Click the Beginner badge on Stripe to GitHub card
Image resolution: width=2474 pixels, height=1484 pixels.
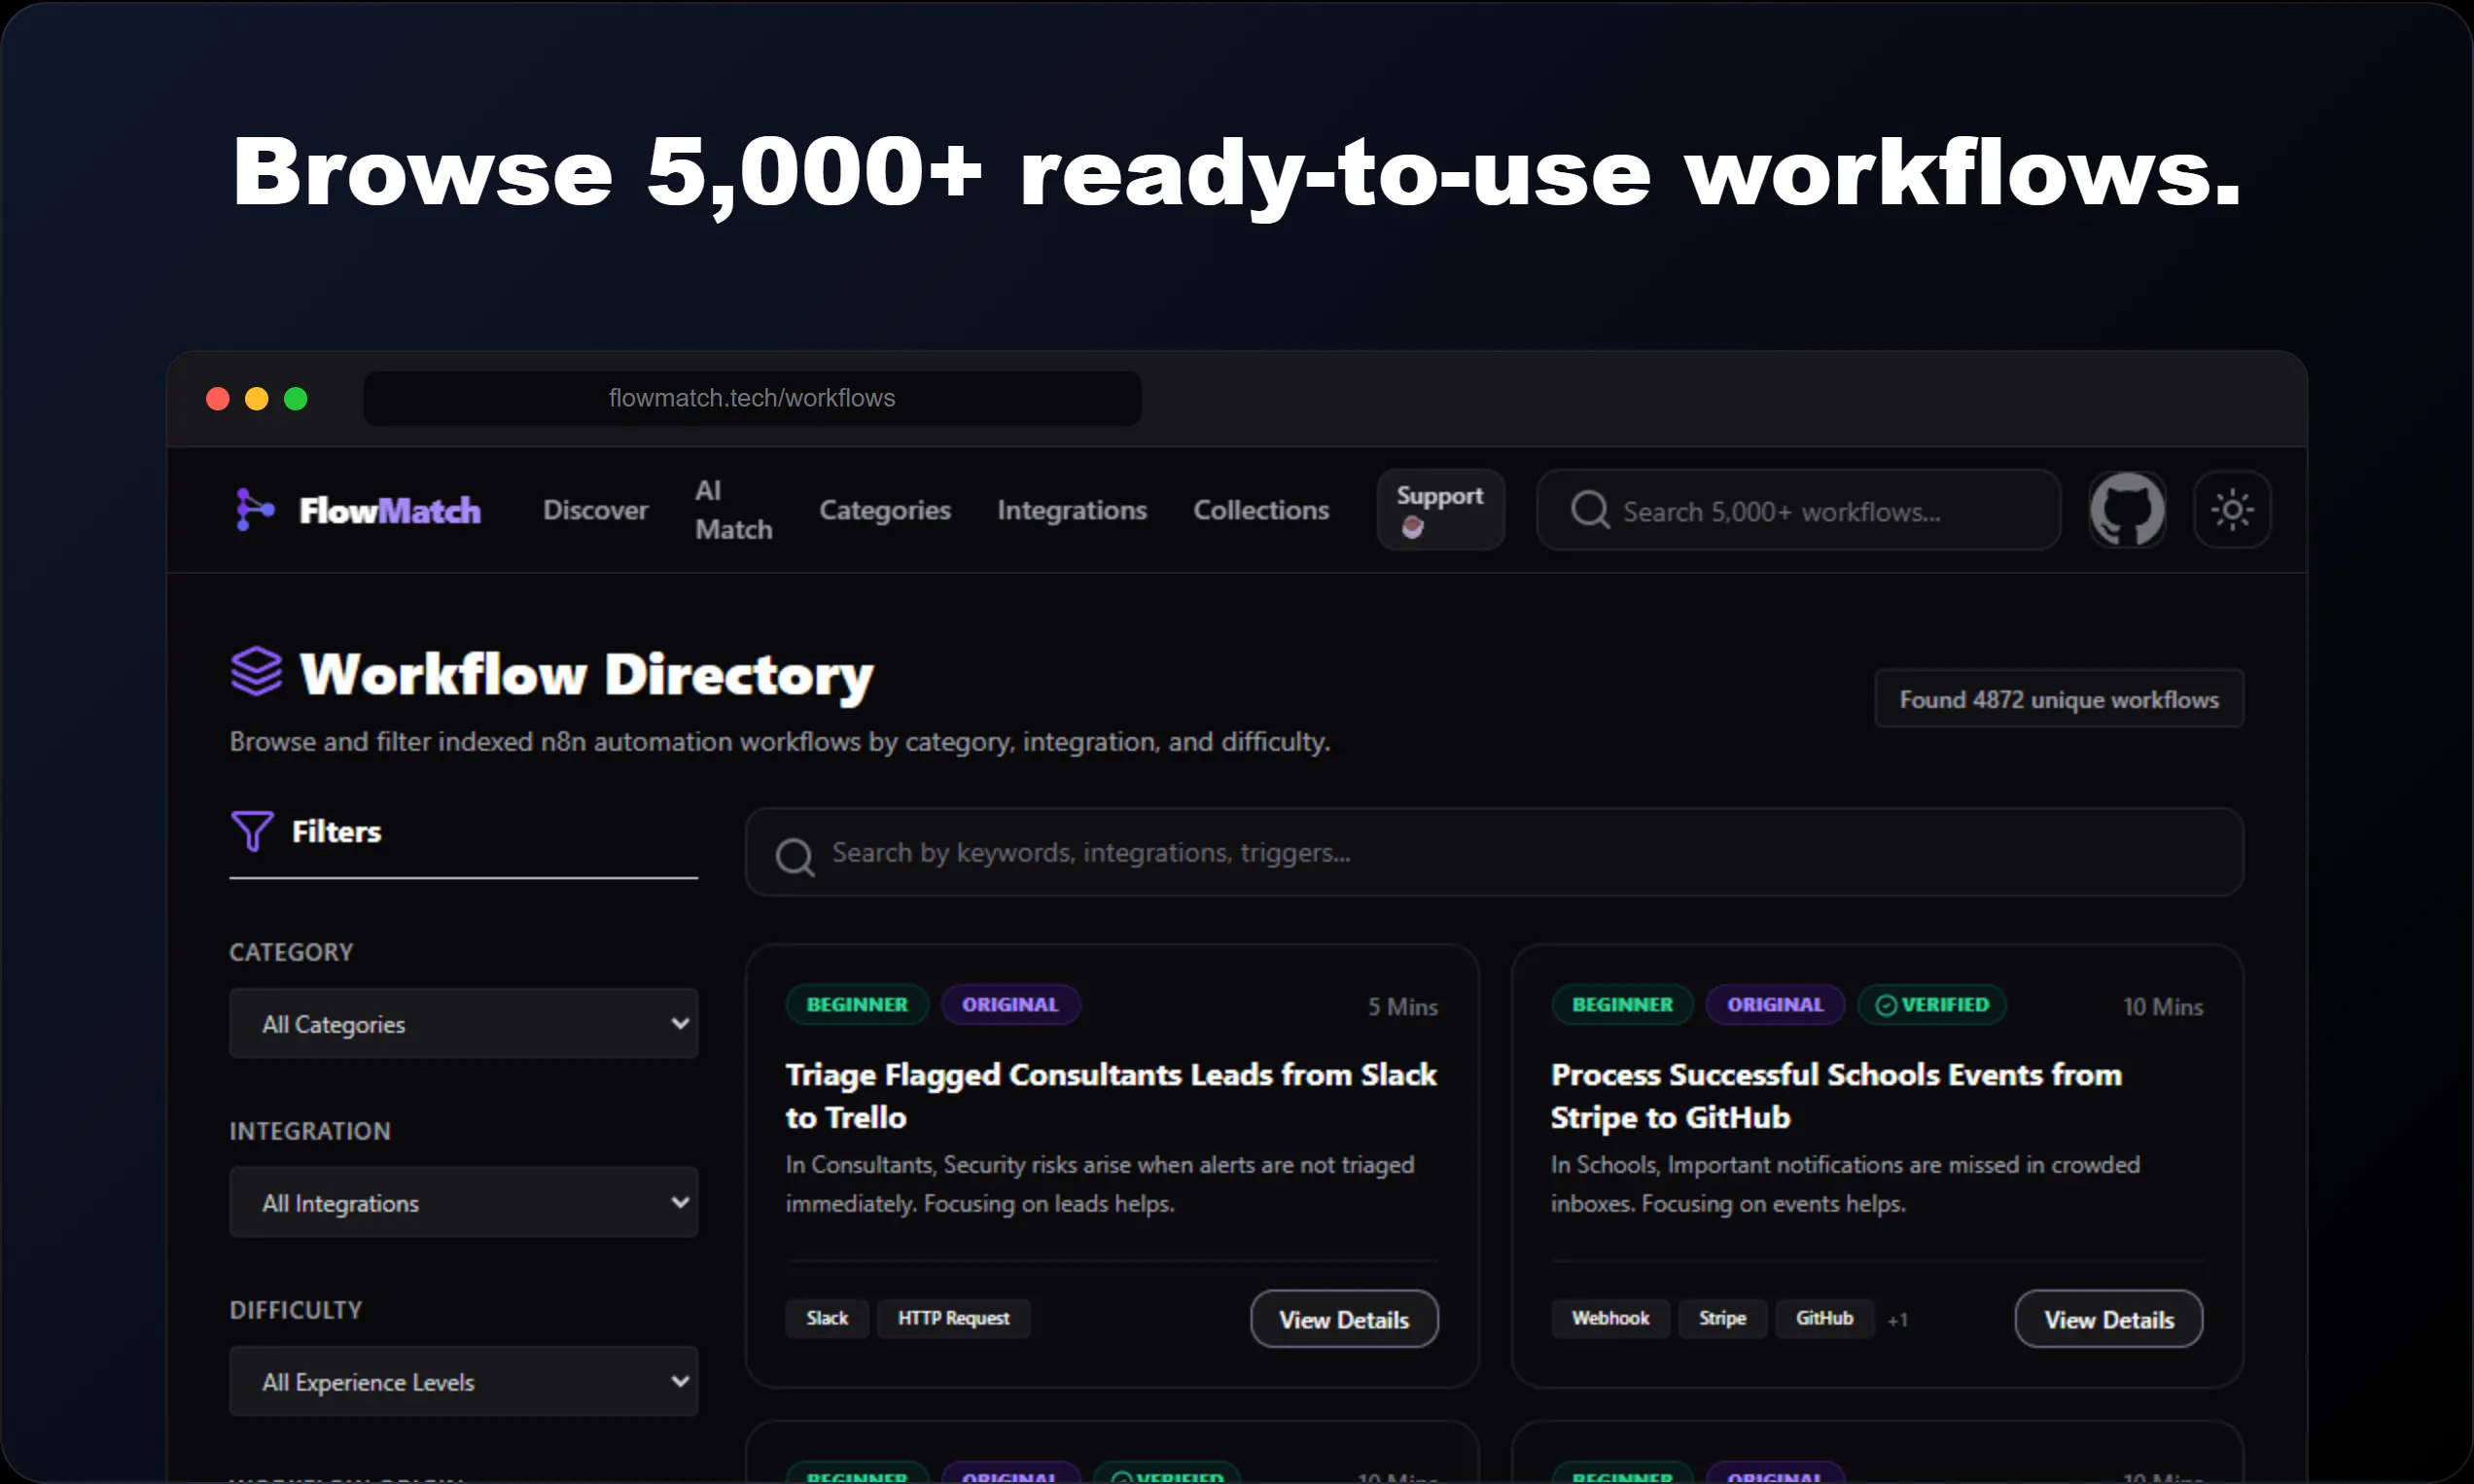(1622, 1005)
